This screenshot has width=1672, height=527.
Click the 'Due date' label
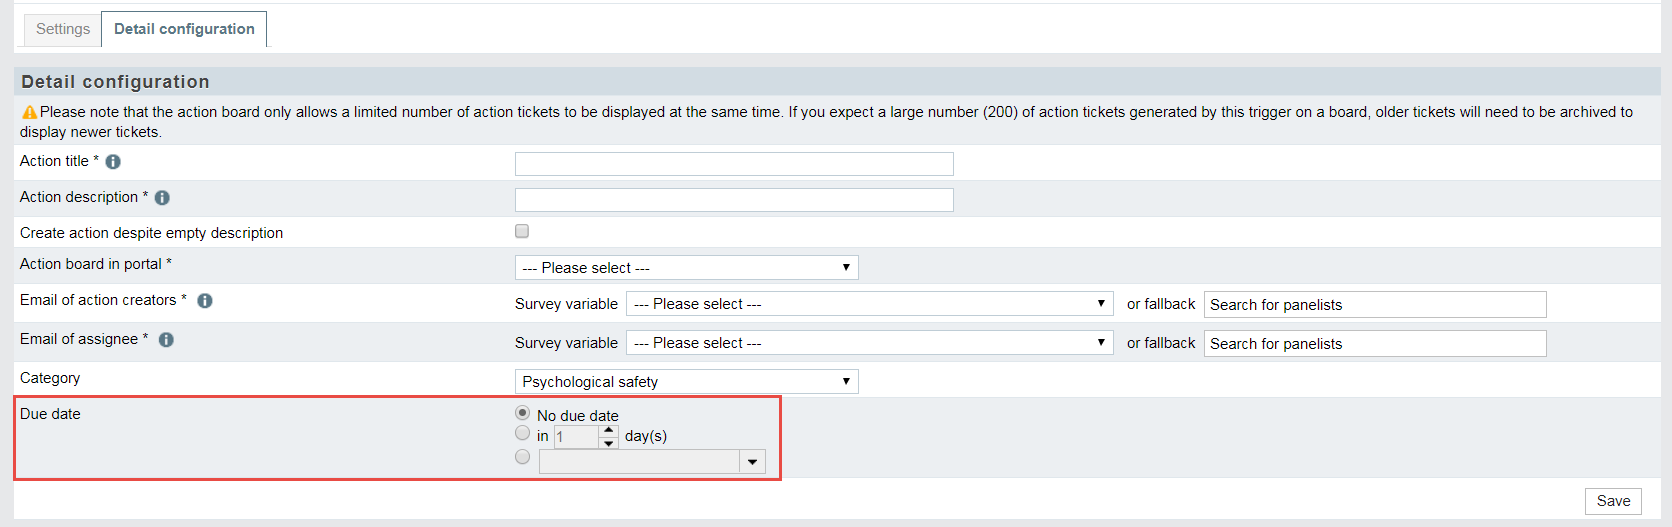[x=50, y=414]
